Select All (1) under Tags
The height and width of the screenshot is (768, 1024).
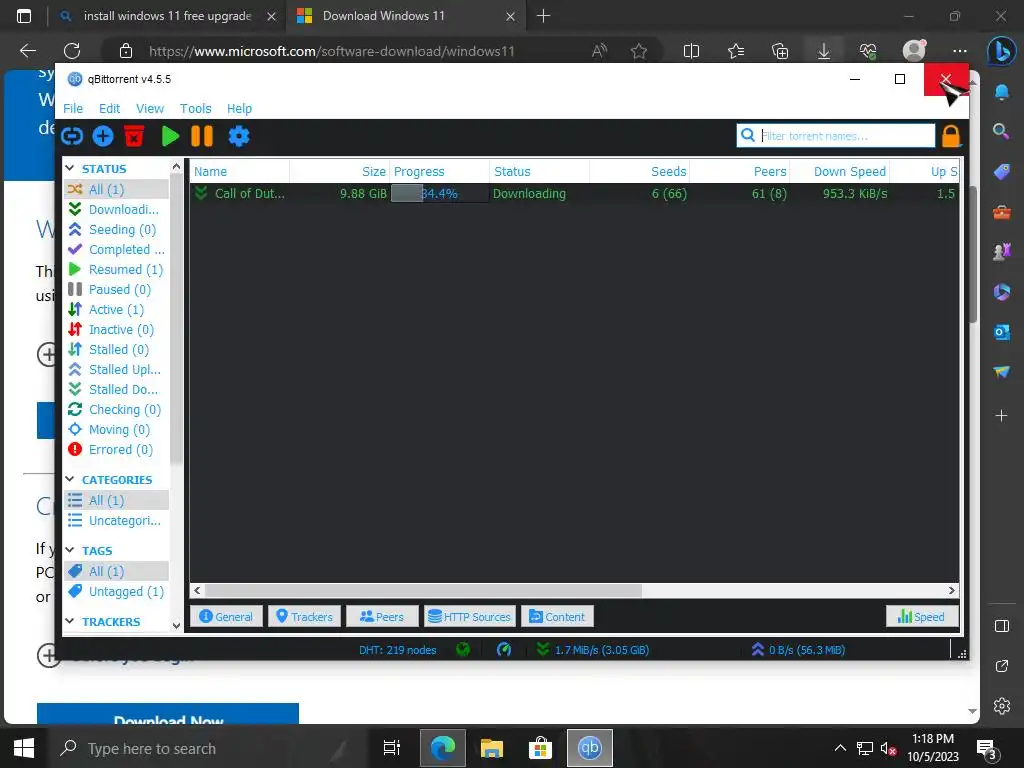pos(116,571)
